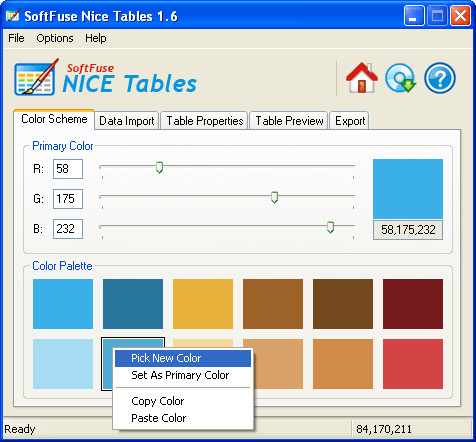Click the Ready status bar text
This screenshot has height=442, width=476.
pyautogui.click(x=20, y=429)
